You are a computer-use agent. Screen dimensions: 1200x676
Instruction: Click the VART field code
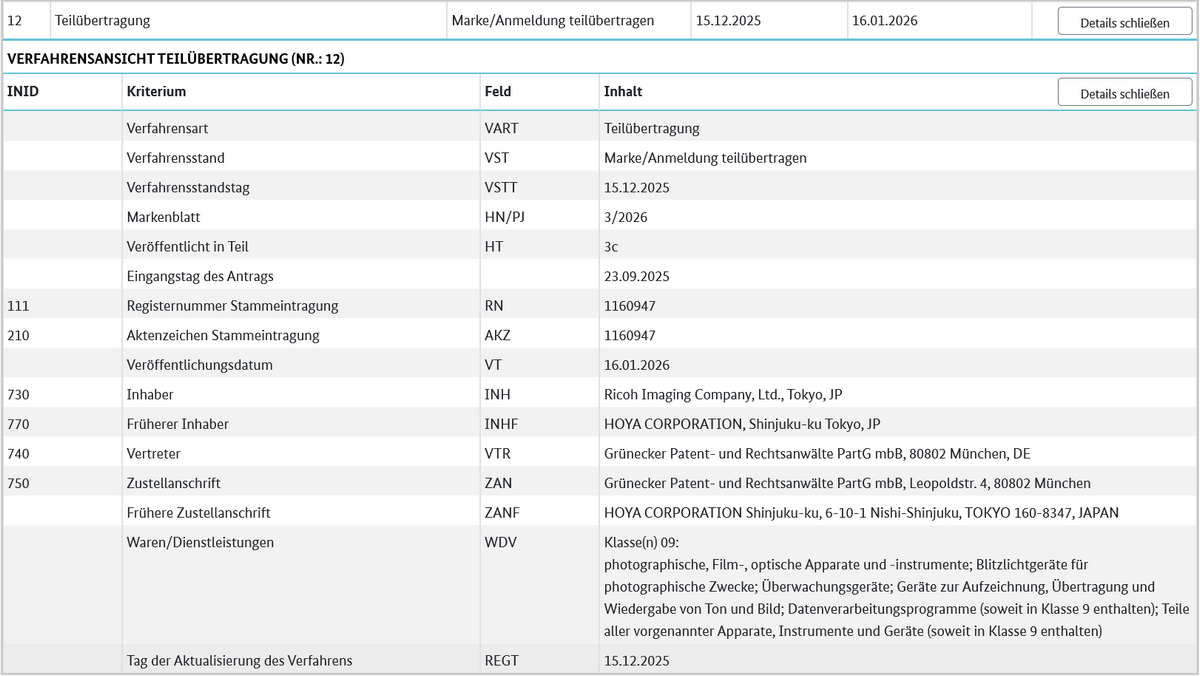501,128
